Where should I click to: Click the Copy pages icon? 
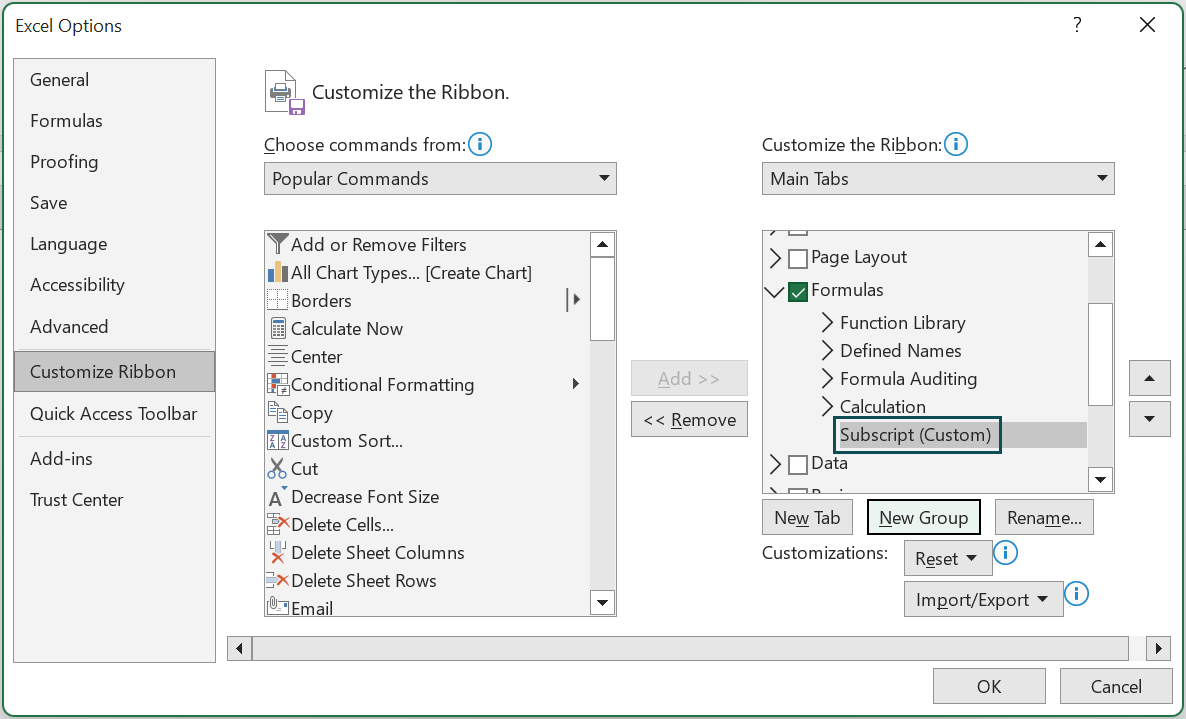[x=278, y=412]
